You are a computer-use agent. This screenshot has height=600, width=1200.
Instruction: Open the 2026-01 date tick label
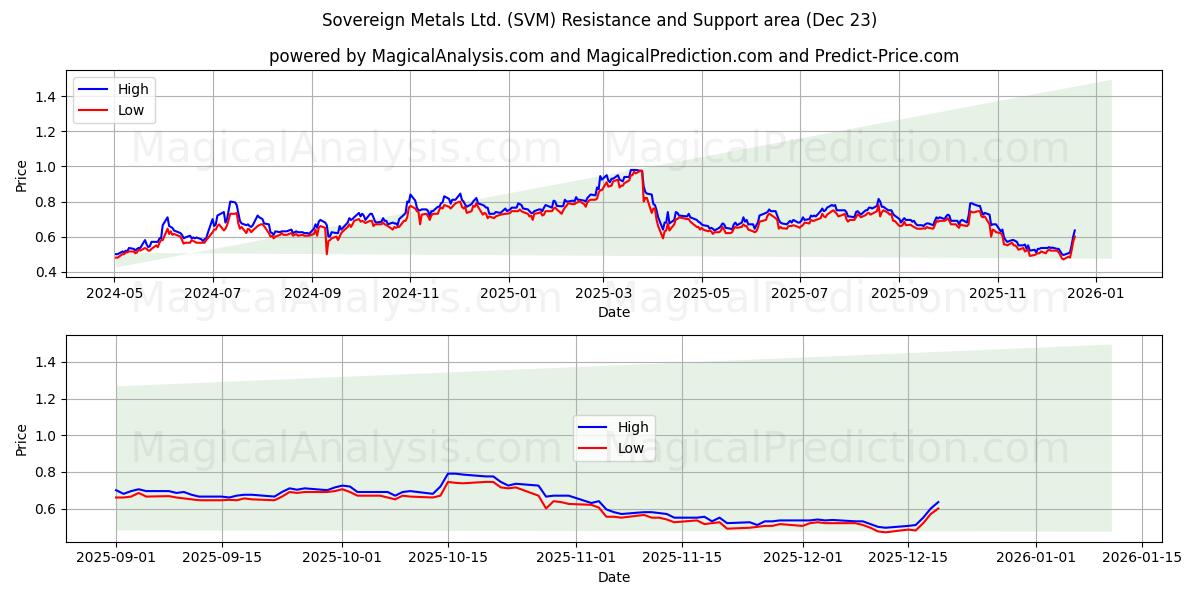[x=1097, y=290]
